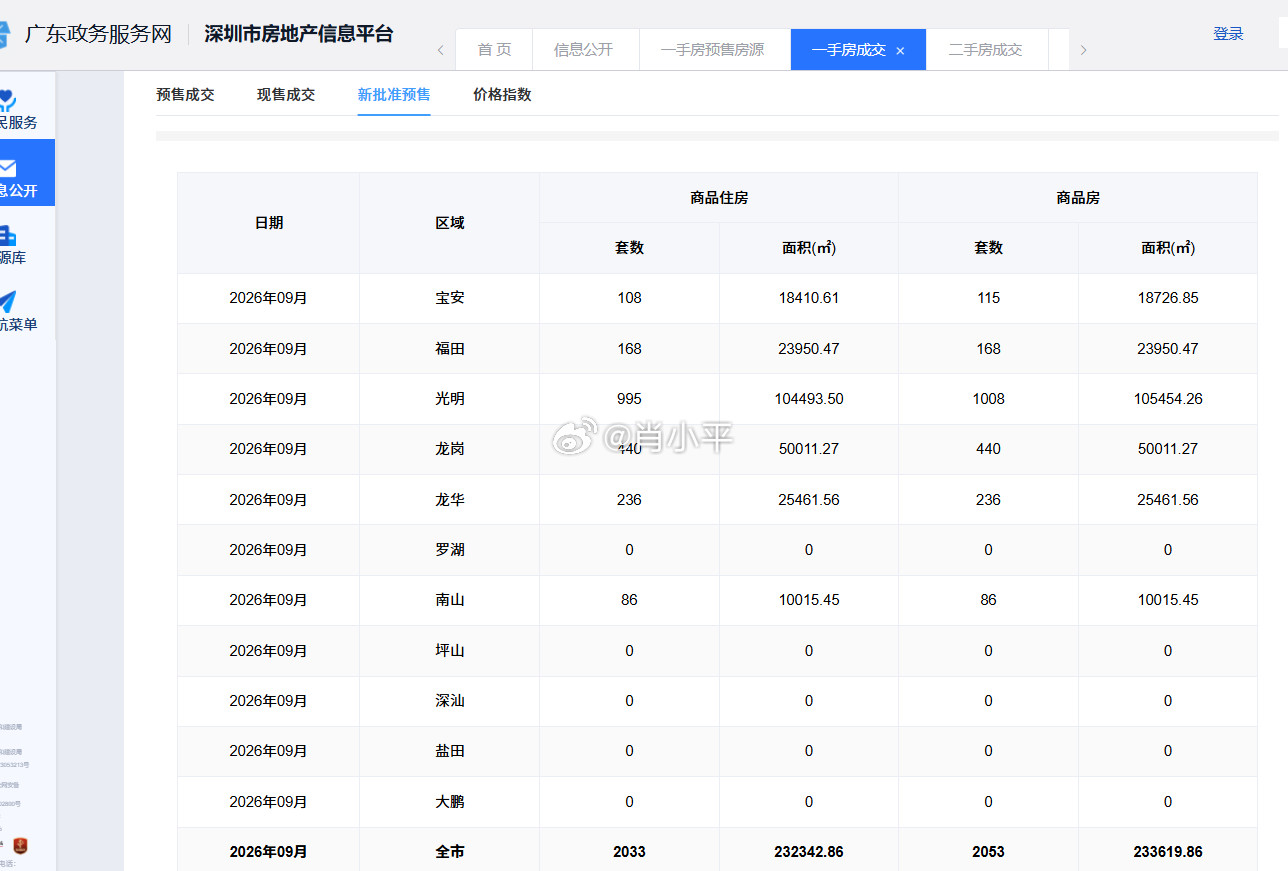Click the total 232342.86 in 全市 row

[809, 852]
